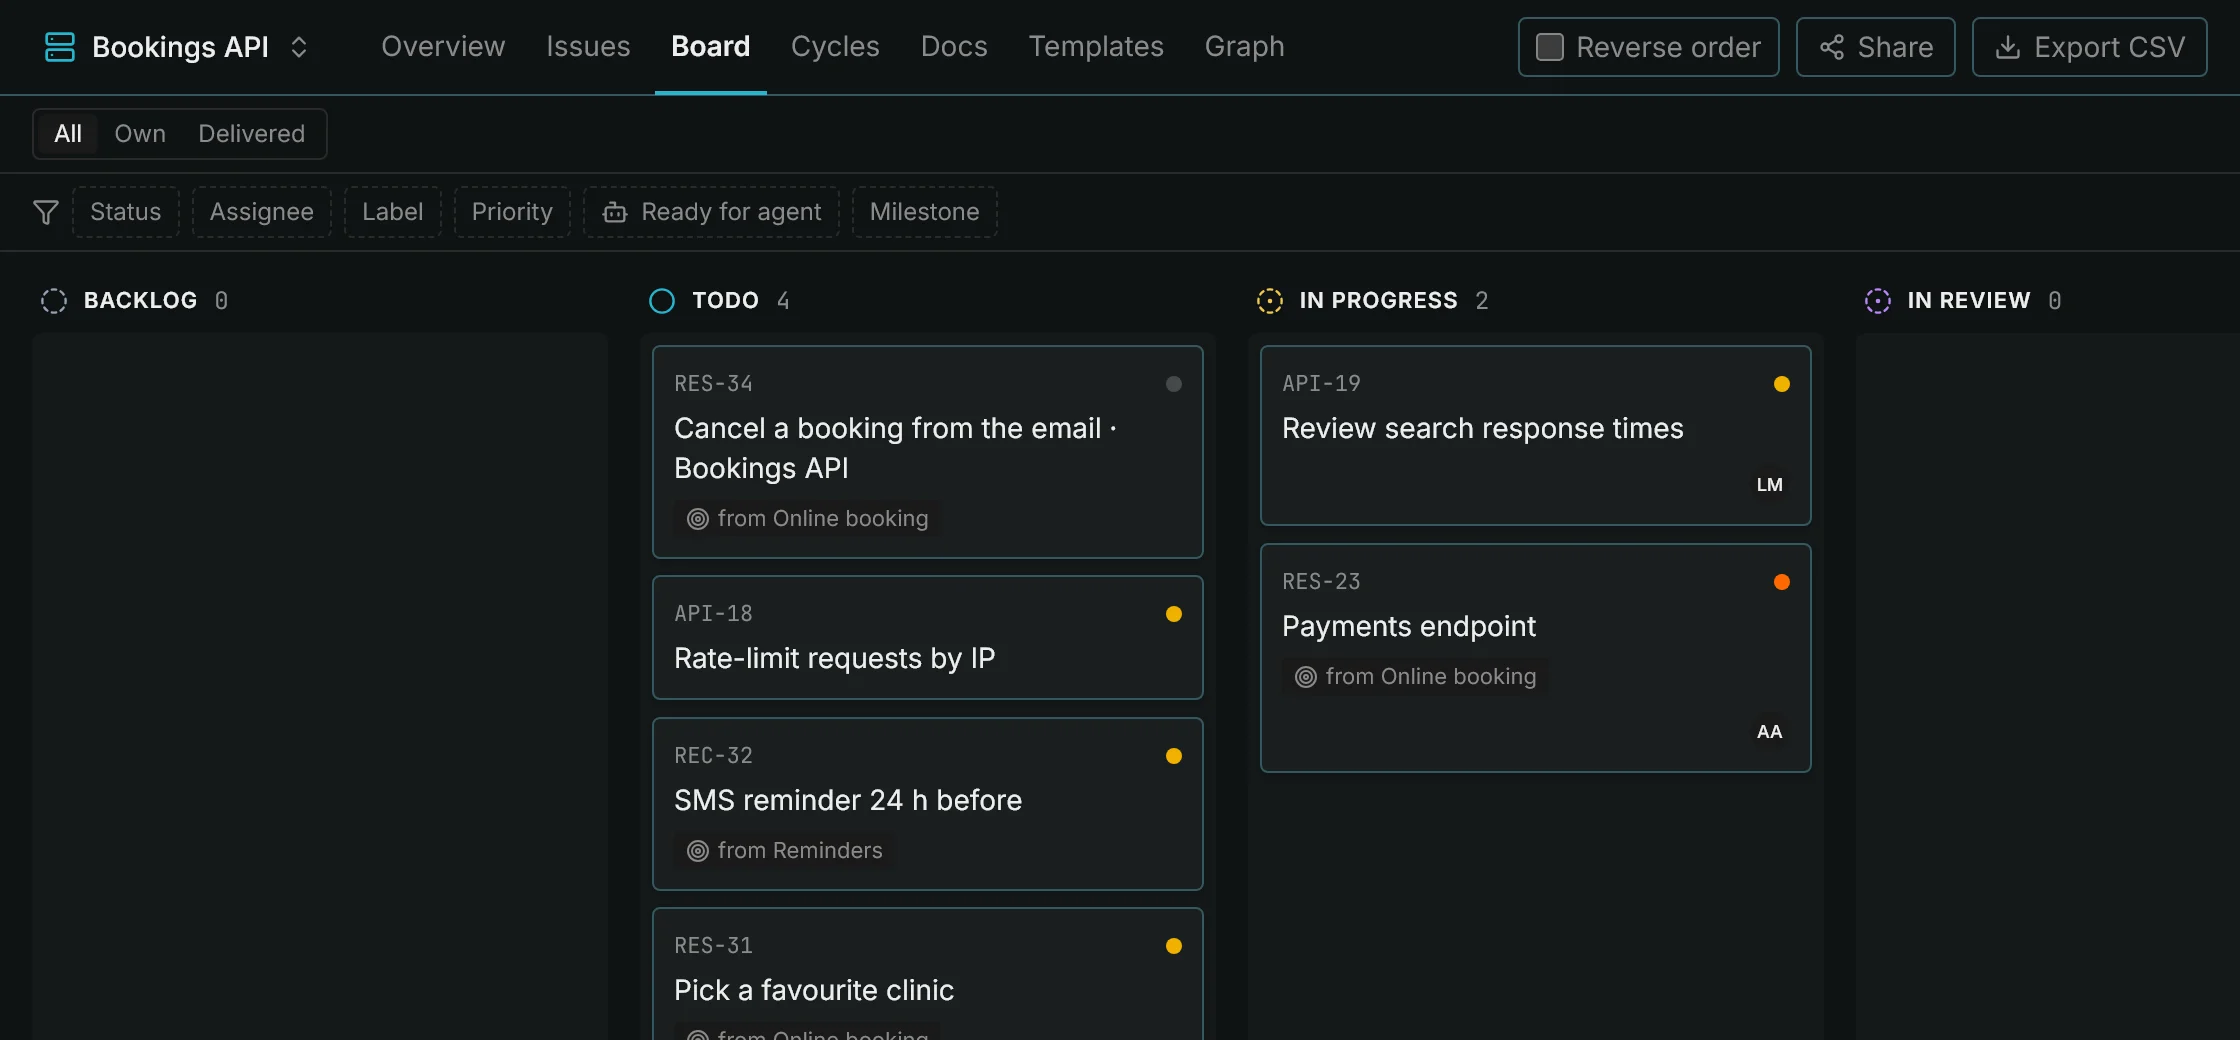Open the Rate-limit requests by IP card
The width and height of the screenshot is (2240, 1040).
pyautogui.click(x=928, y=638)
